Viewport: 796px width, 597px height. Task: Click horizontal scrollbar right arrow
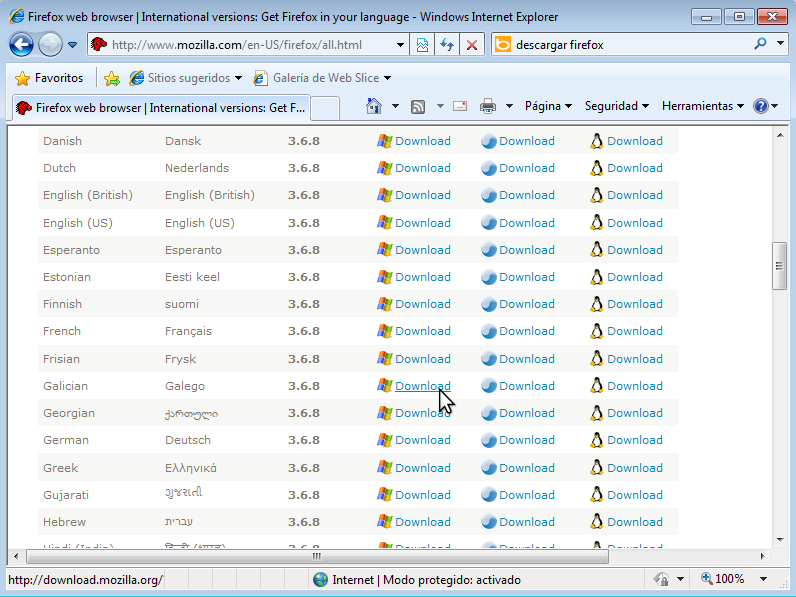762,556
